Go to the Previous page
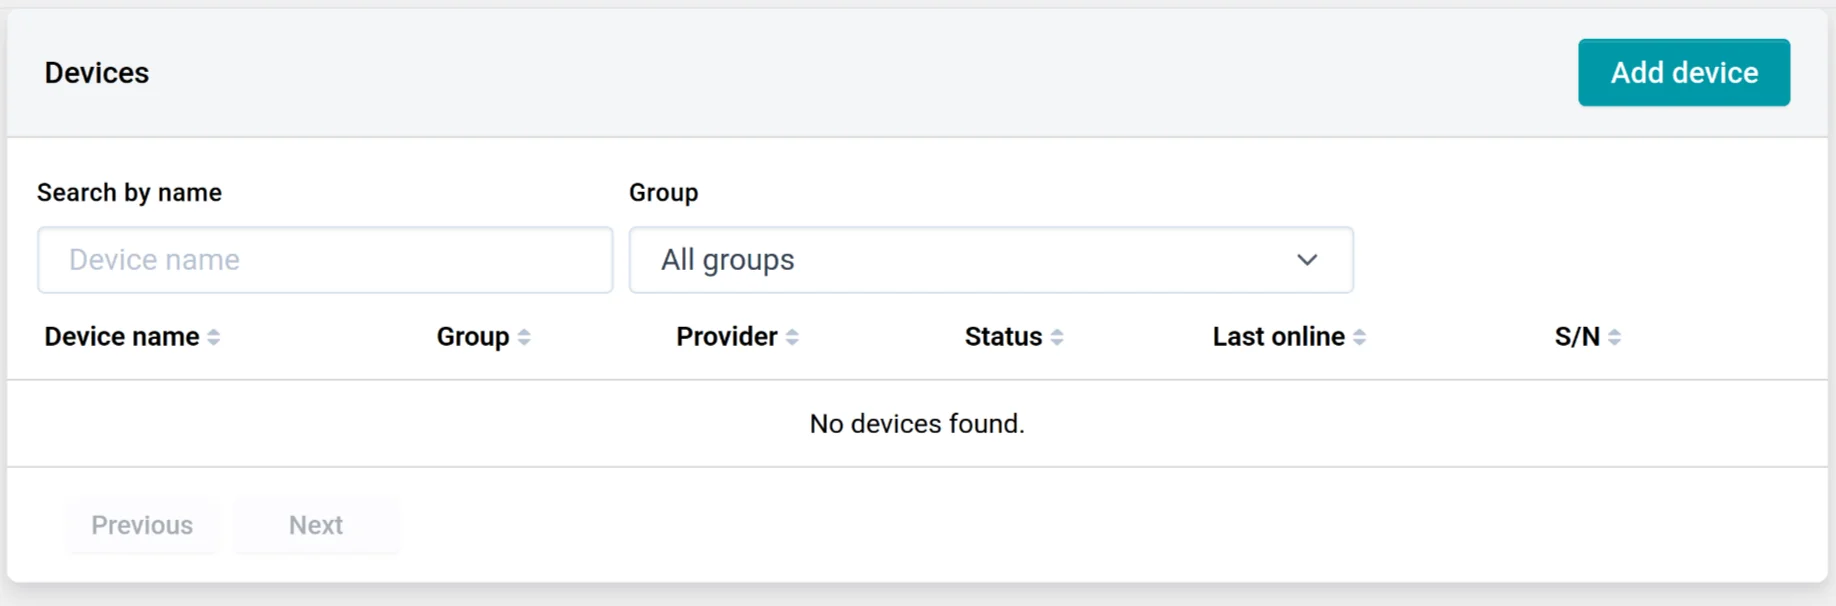This screenshot has width=1836, height=606. click(142, 525)
